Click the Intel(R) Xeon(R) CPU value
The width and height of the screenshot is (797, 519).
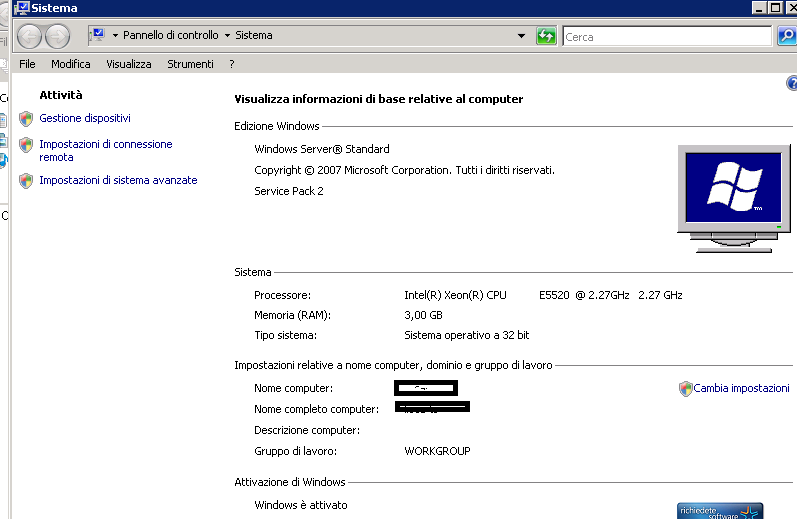pyautogui.click(x=455, y=295)
